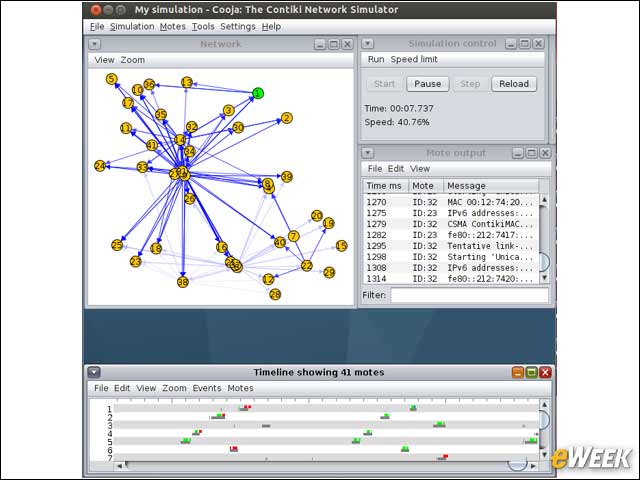Open the Speed limit menu
The width and height of the screenshot is (640, 480).
pos(414,59)
